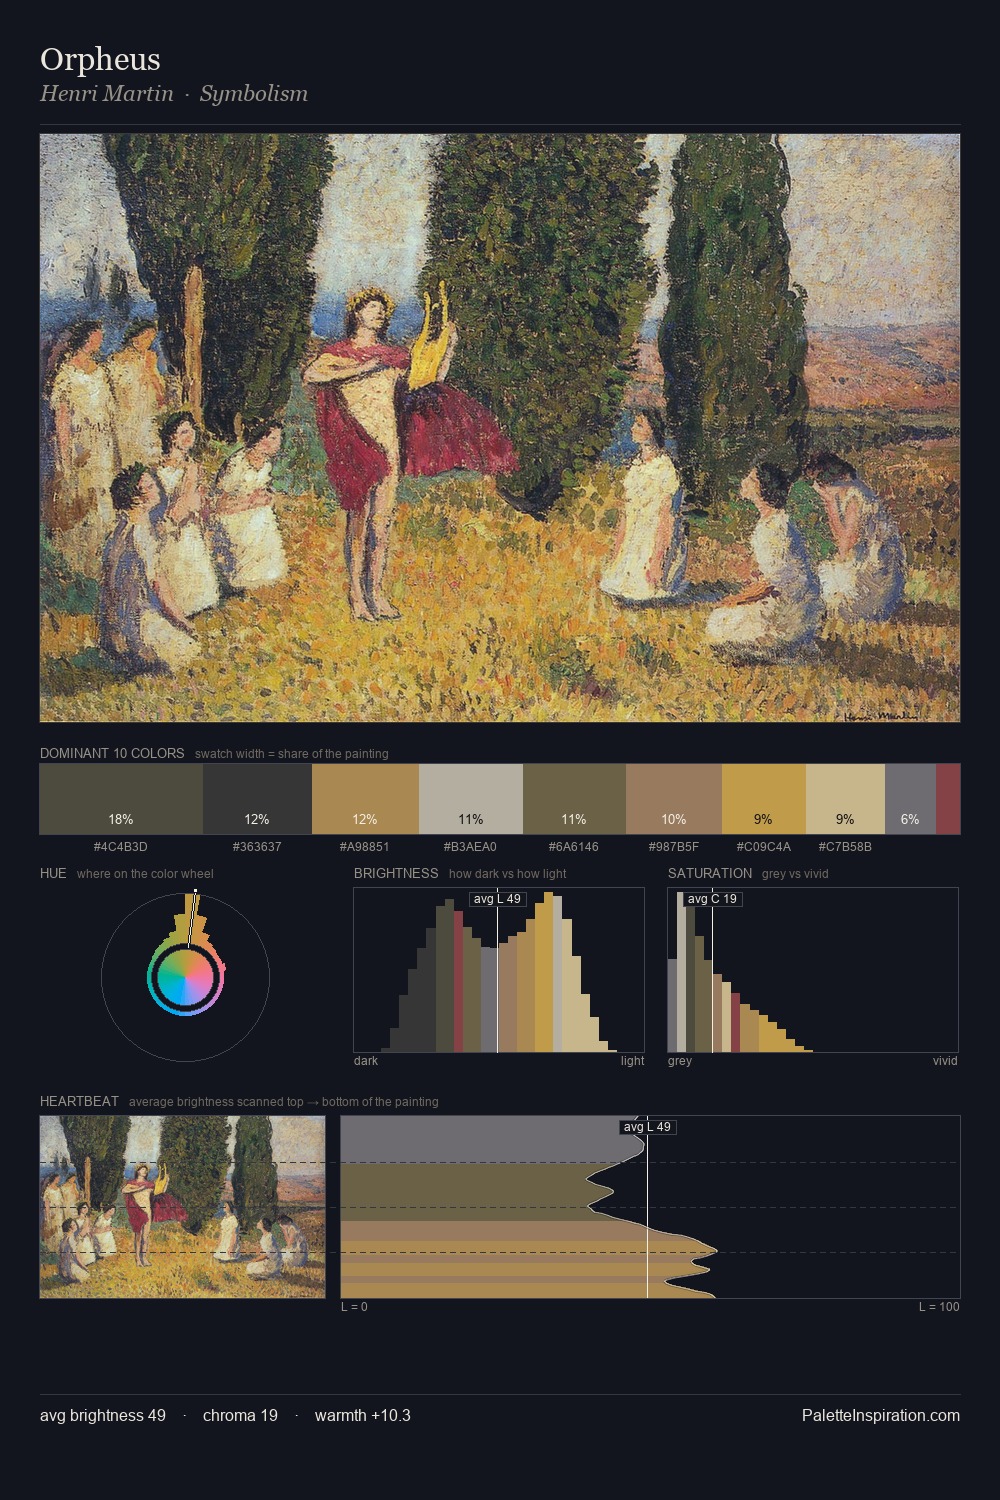Click the L = 0 axis label
The image size is (1000, 1500).
pyautogui.click(x=354, y=1307)
